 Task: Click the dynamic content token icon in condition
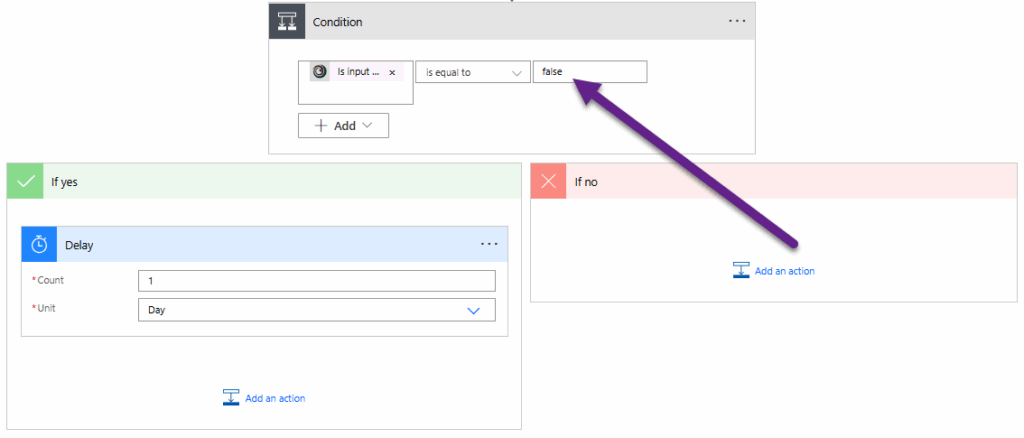point(320,72)
